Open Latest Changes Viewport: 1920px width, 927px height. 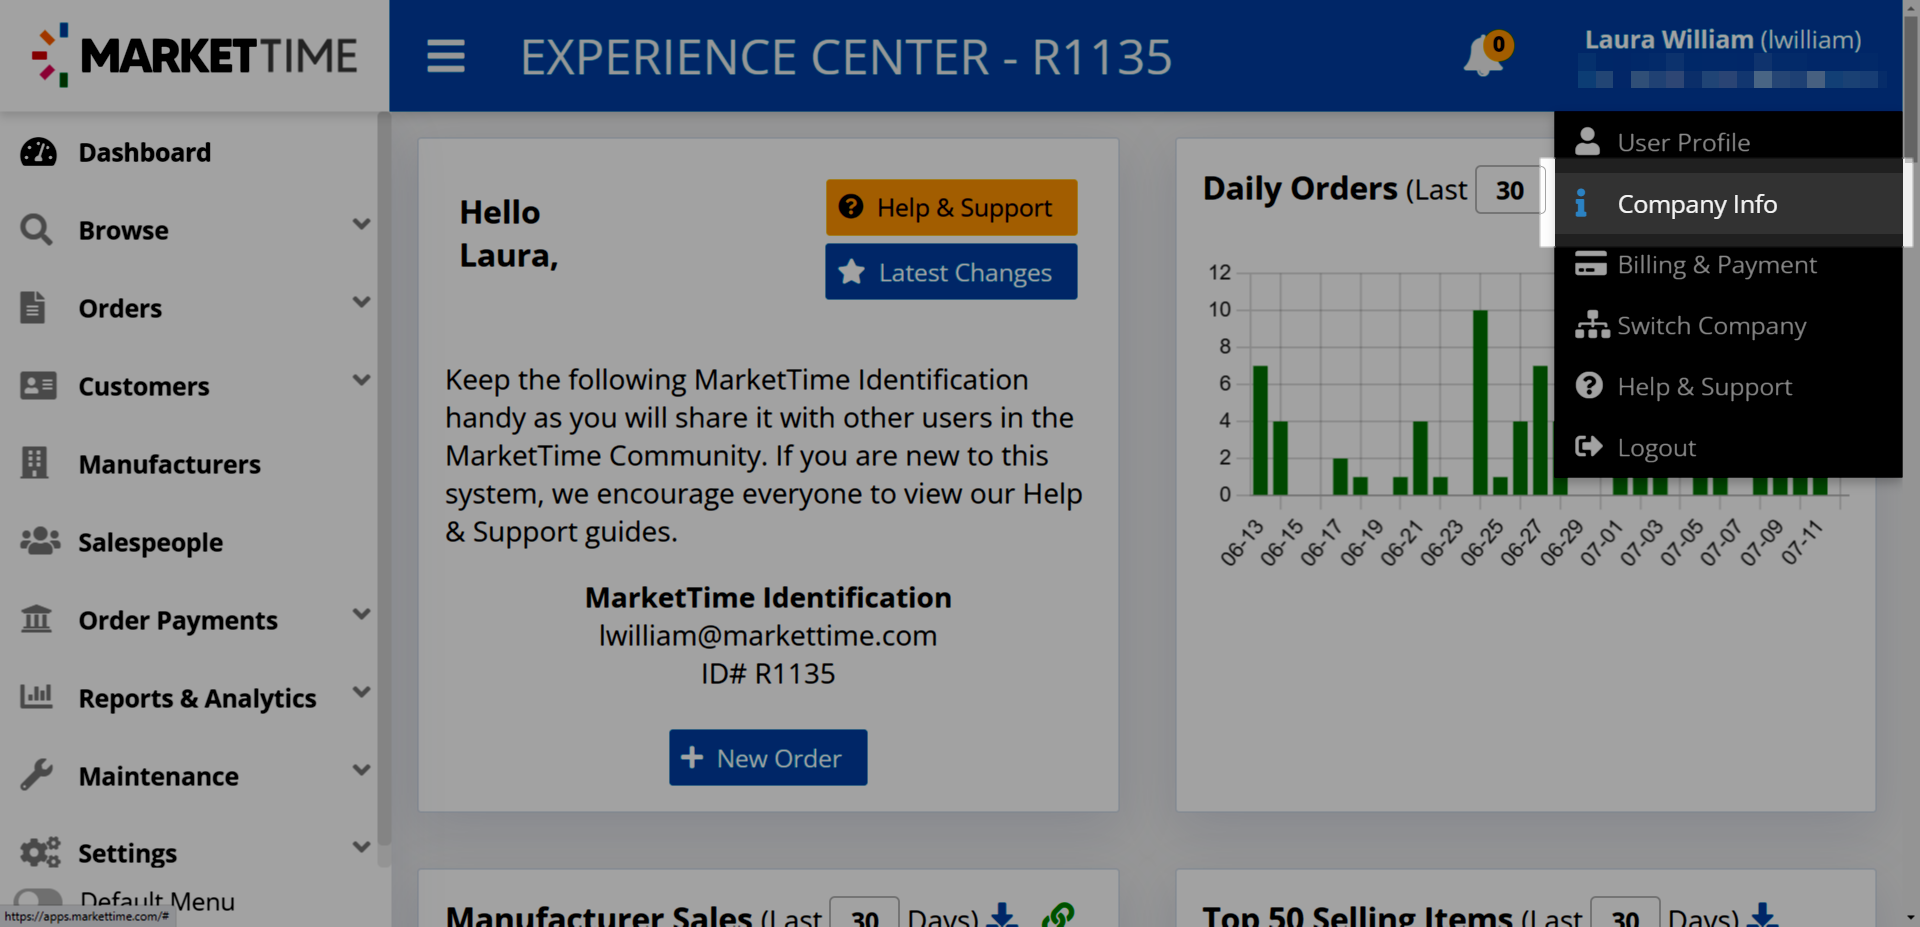click(x=950, y=271)
